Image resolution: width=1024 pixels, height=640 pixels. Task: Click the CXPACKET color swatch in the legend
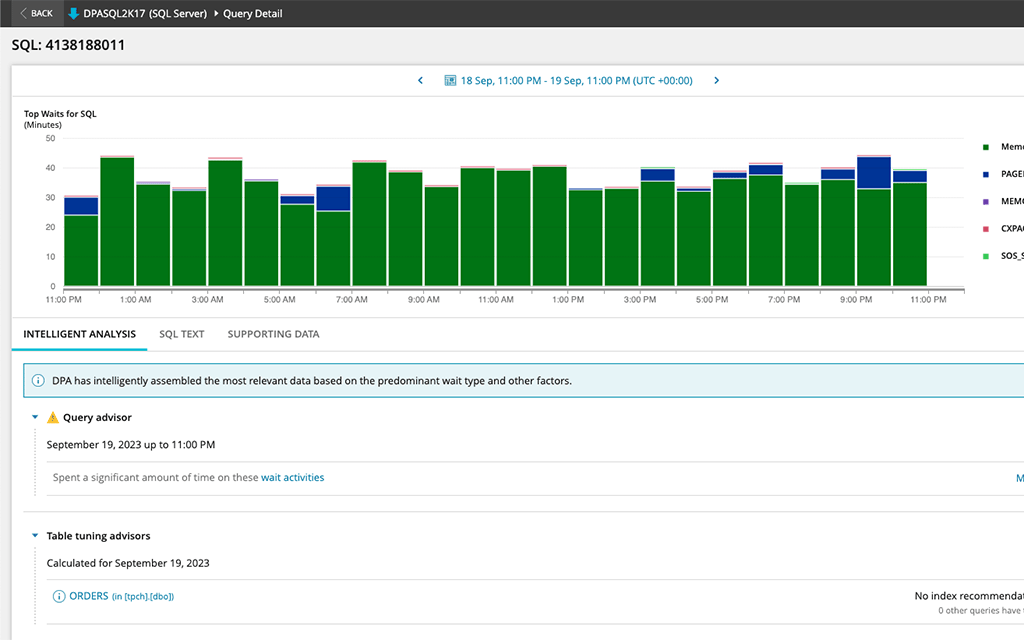pyautogui.click(x=987, y=228)
